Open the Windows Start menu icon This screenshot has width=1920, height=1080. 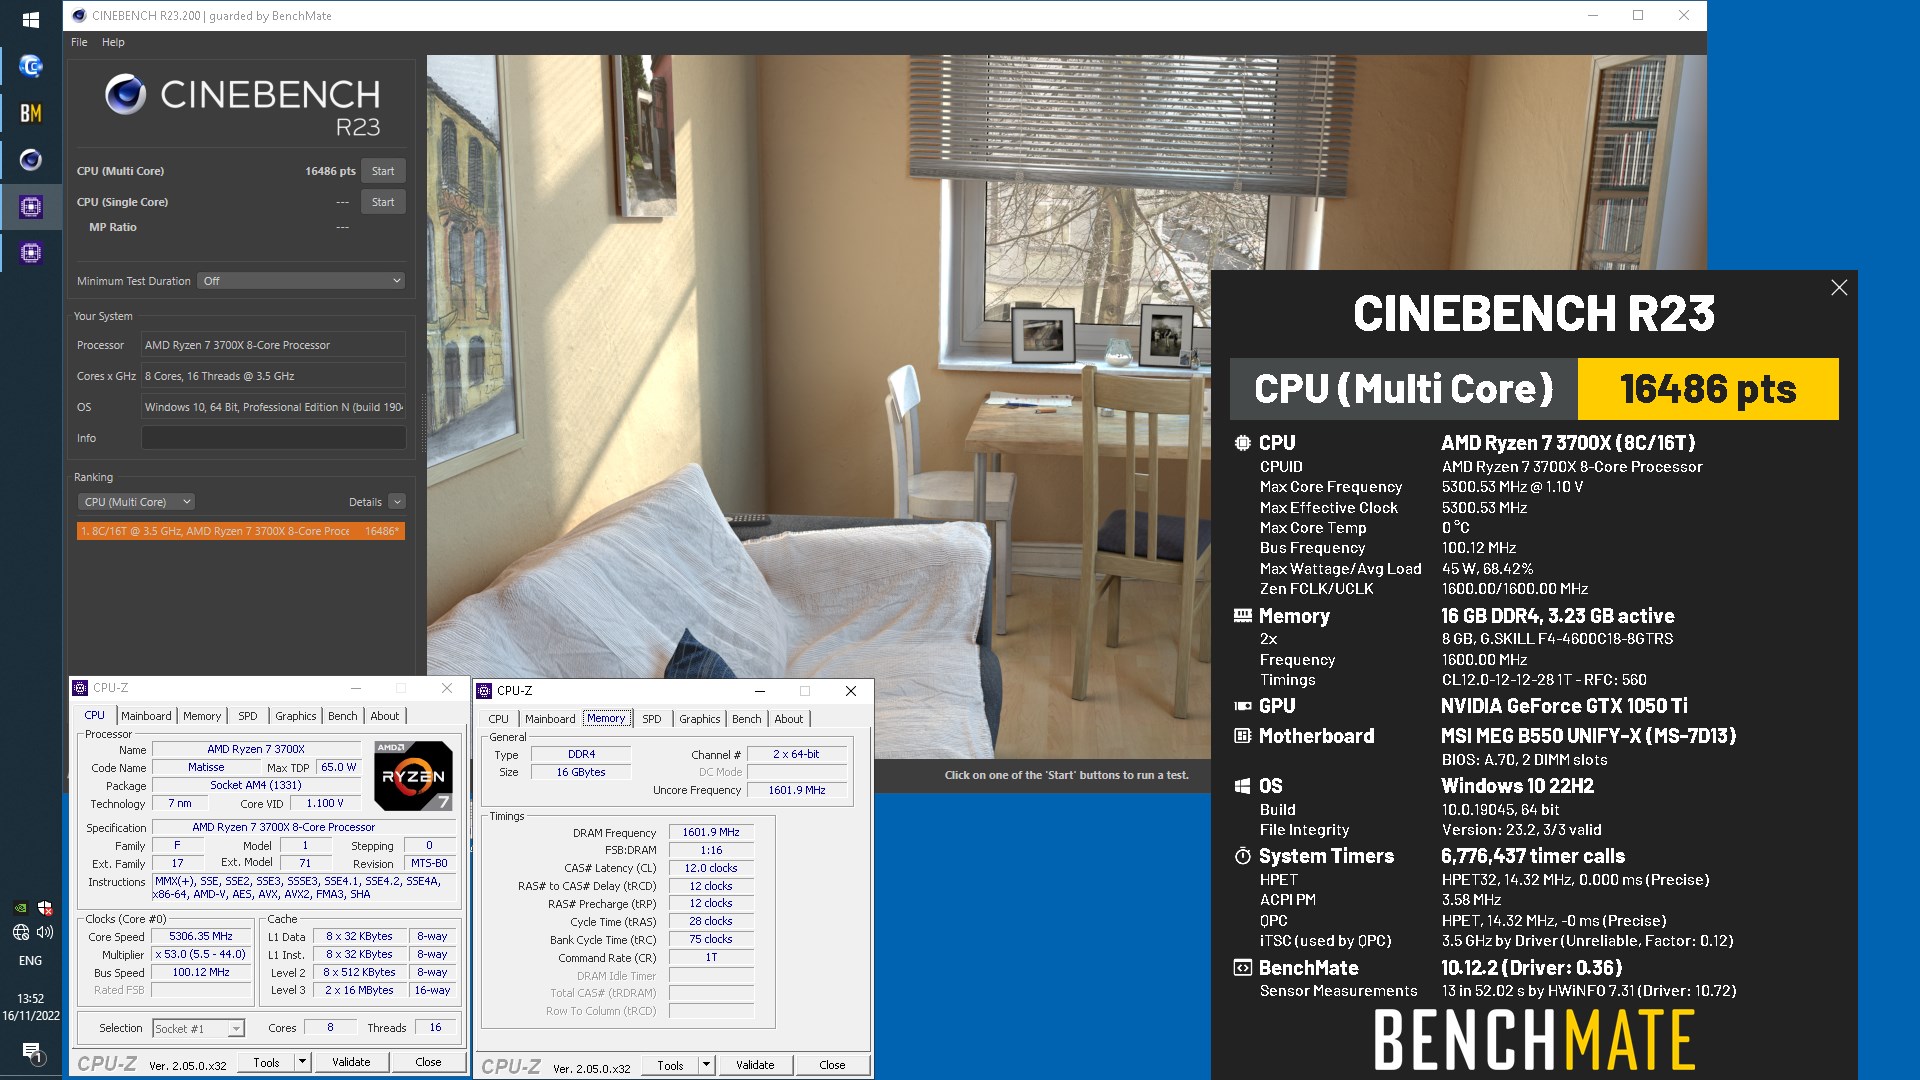30,19
